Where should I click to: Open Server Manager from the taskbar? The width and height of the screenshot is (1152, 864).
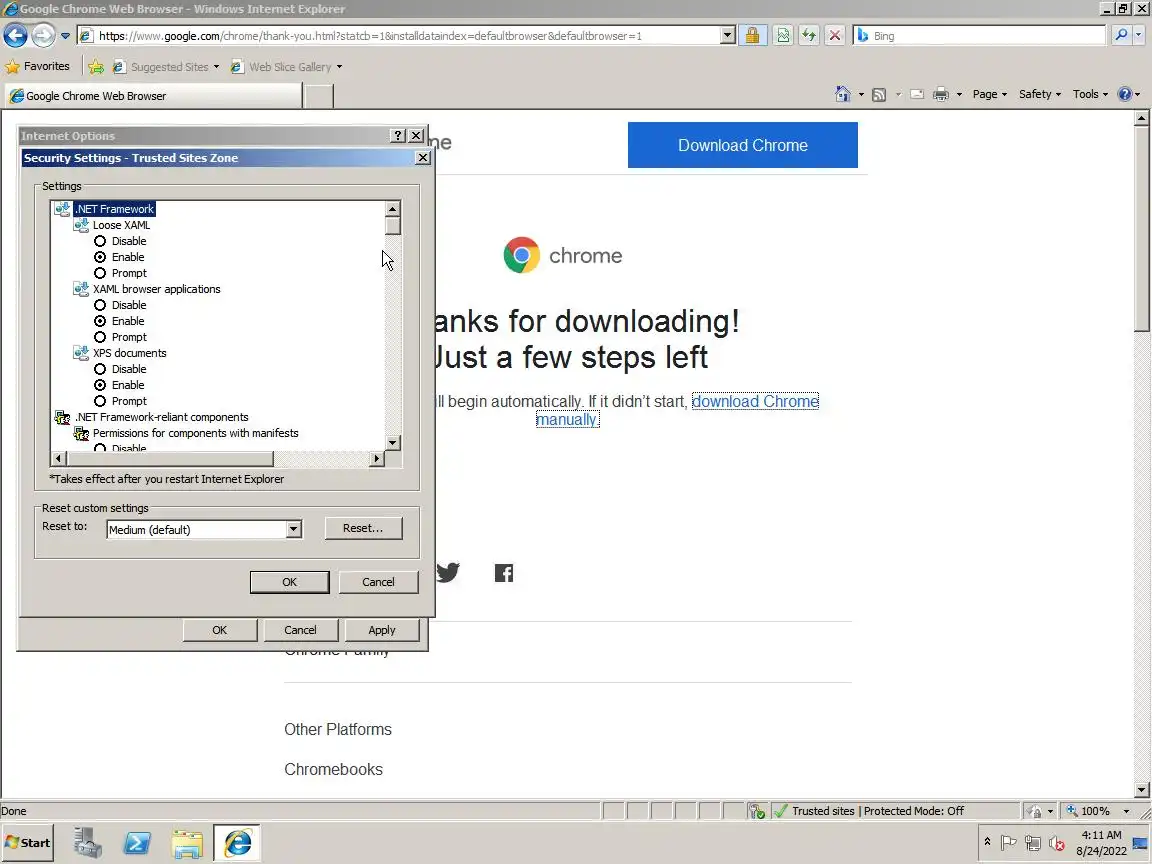pyautogui.click(x=87, y=843)
